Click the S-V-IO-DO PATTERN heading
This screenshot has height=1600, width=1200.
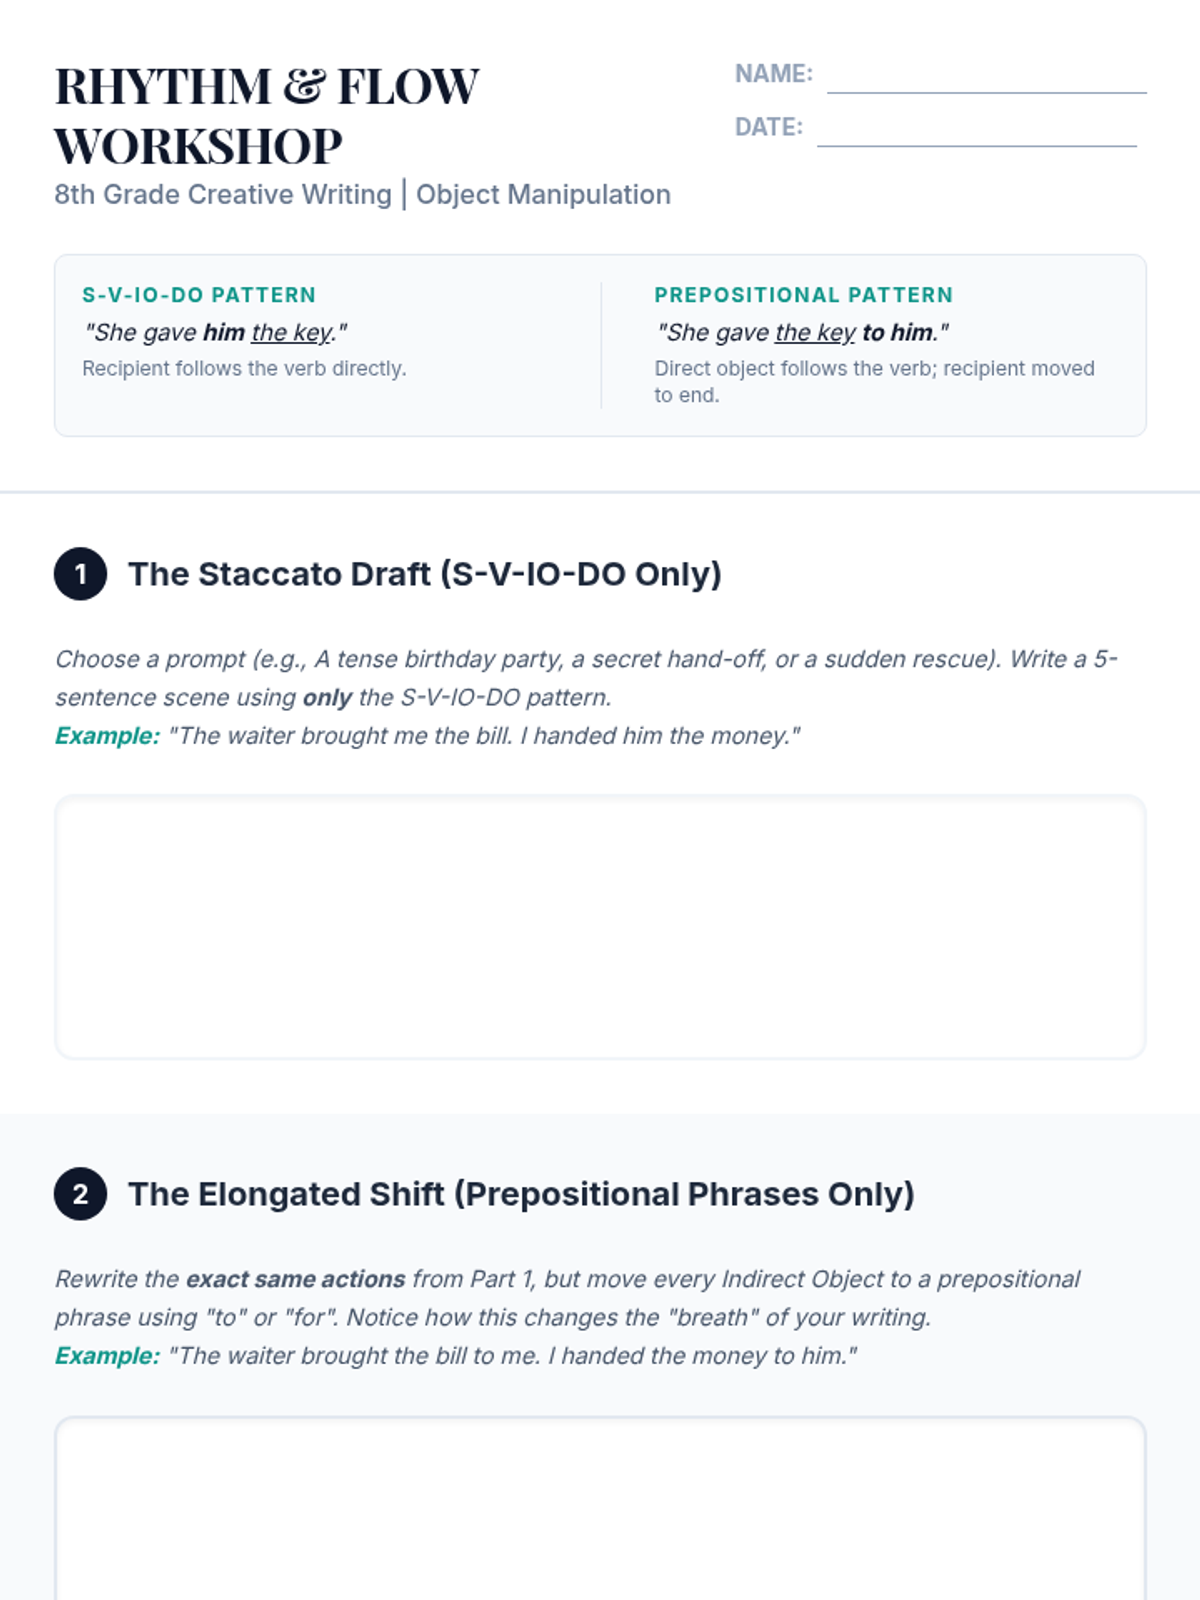[199, 295]
